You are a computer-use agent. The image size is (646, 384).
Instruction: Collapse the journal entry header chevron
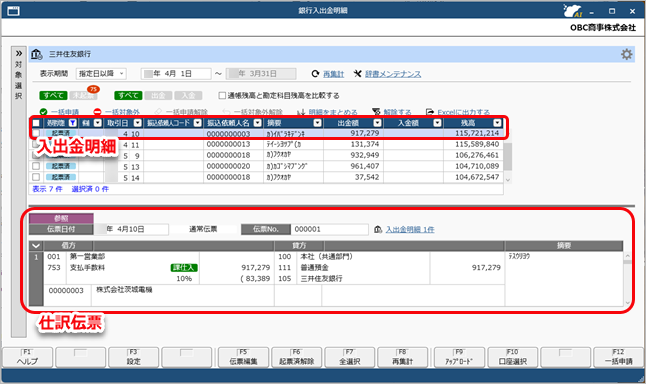coord(36,246)
